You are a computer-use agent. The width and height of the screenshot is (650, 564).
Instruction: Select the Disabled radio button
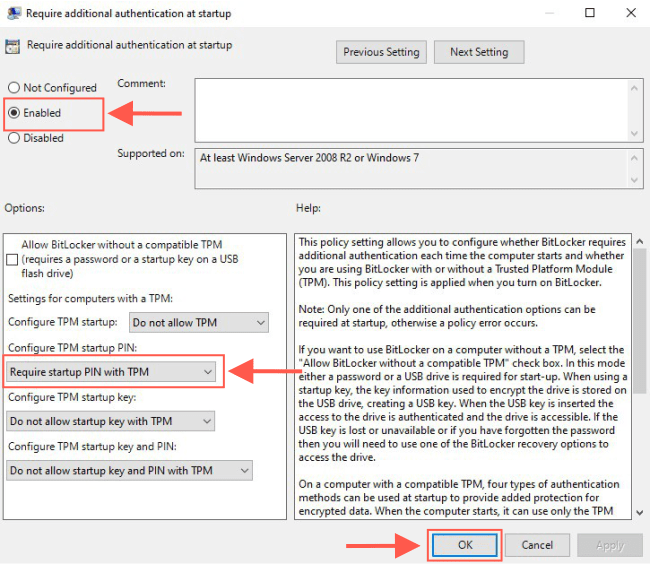[14, 138]
